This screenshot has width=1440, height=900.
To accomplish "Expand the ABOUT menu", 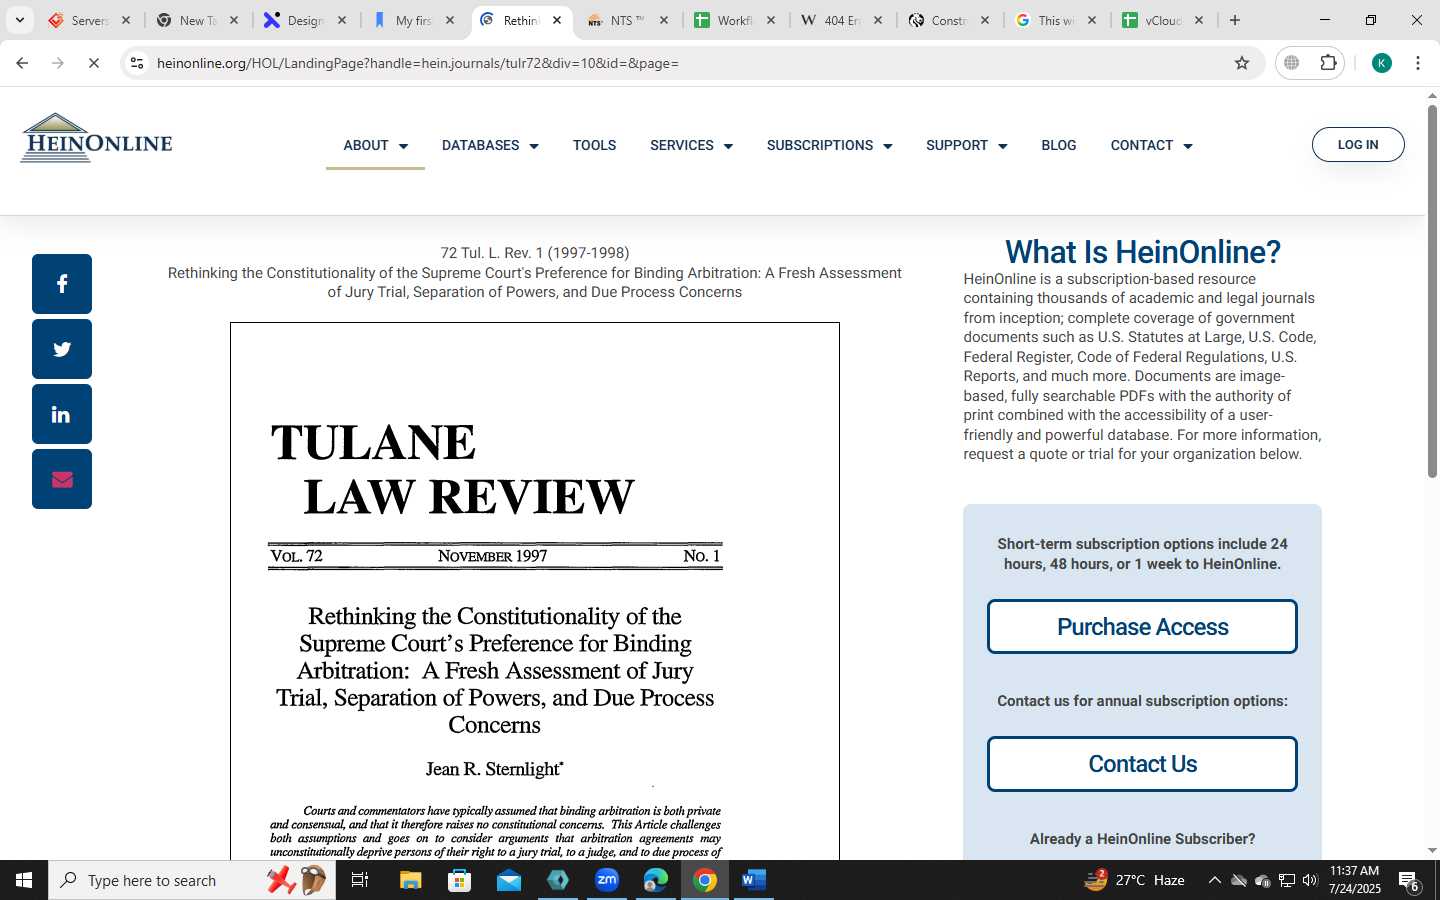I will 375,145.
